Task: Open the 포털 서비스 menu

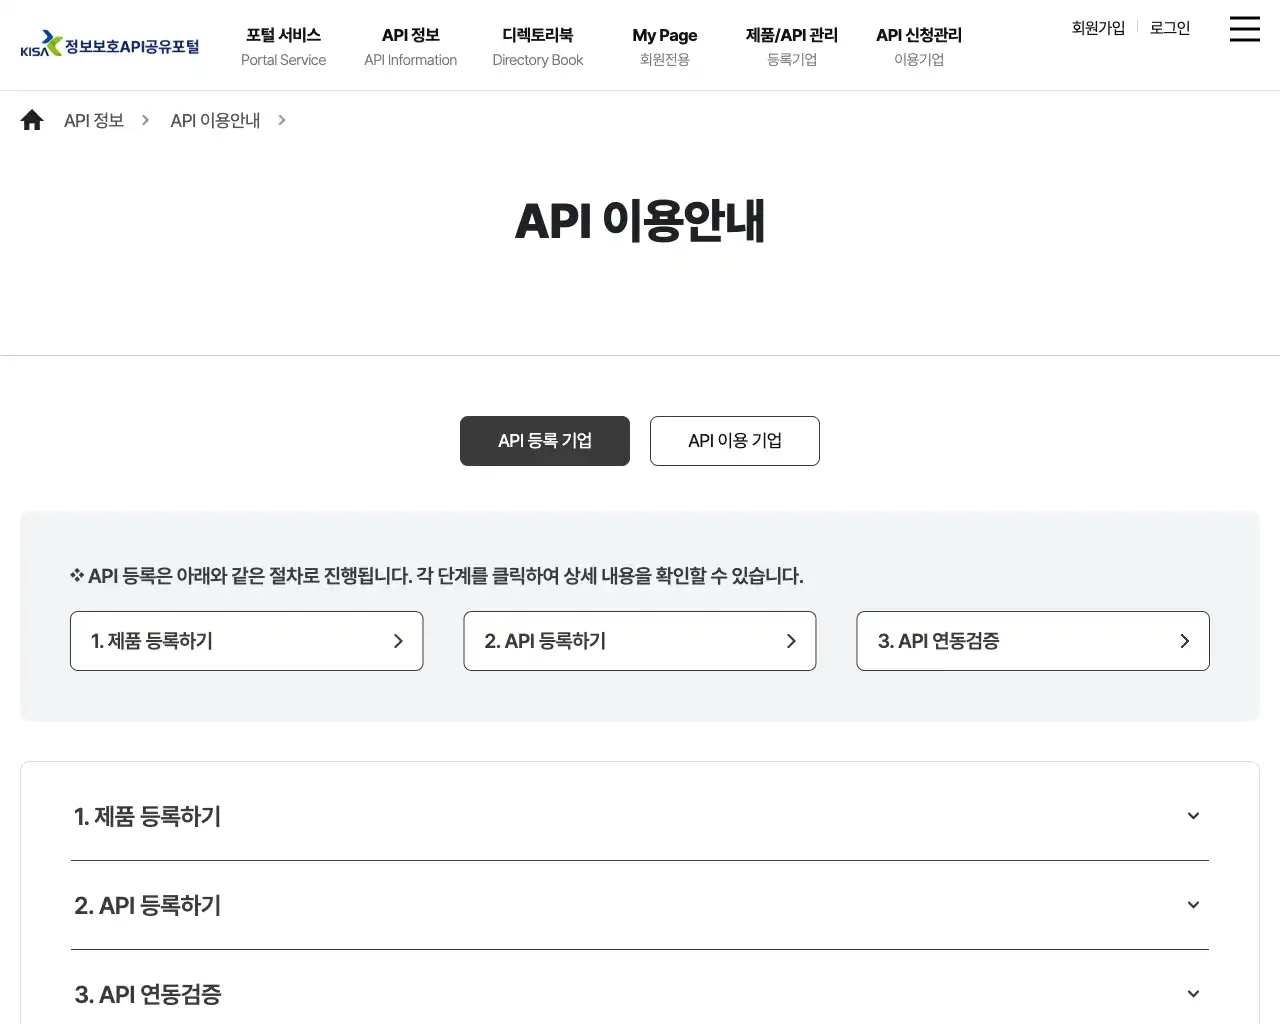Action: [x=283, y=46]
